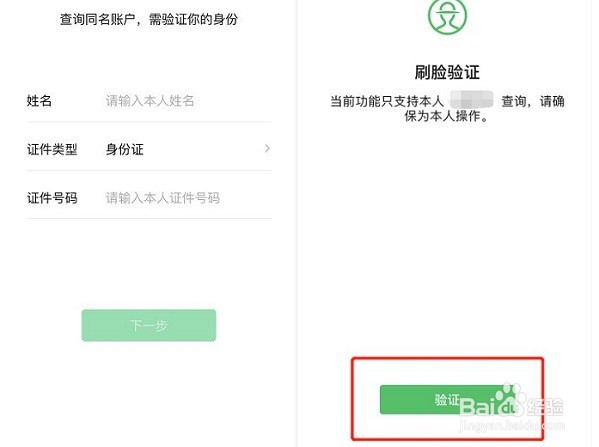Image resolution: width=599 pixels, height=447 pixels.
Task: Tap the green 验证 button
Action: point(447,400)
